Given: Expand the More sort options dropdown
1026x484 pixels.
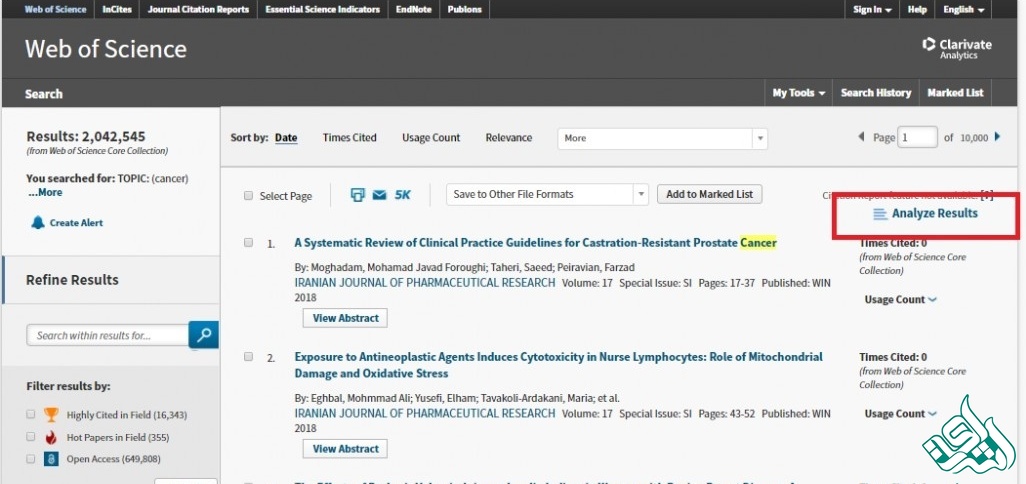Looking at the screenshot, I should [x=662, y=138].
